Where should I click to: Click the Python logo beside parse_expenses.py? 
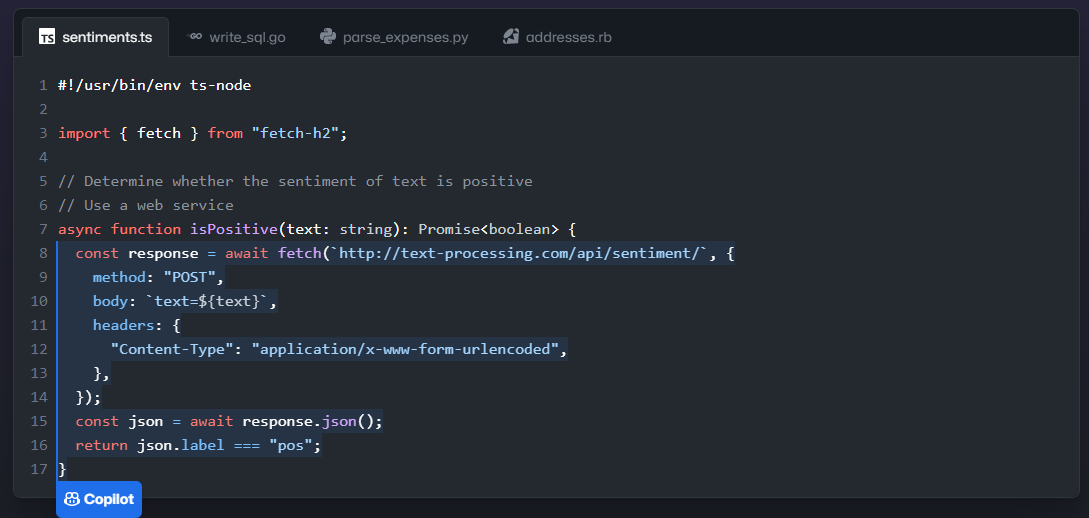click(328, 37)
